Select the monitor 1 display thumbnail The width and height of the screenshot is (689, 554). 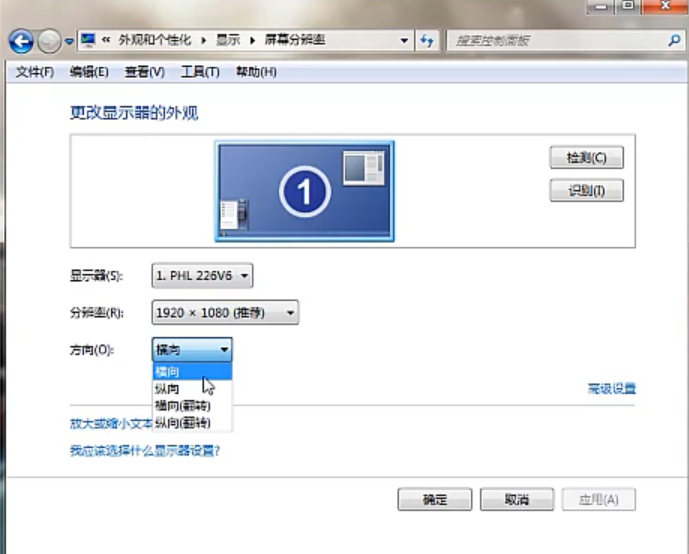coord(304,191)
